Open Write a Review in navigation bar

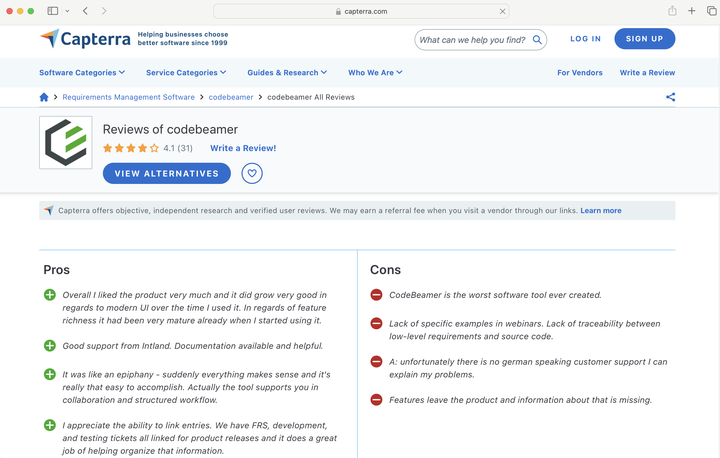point(647,73)
